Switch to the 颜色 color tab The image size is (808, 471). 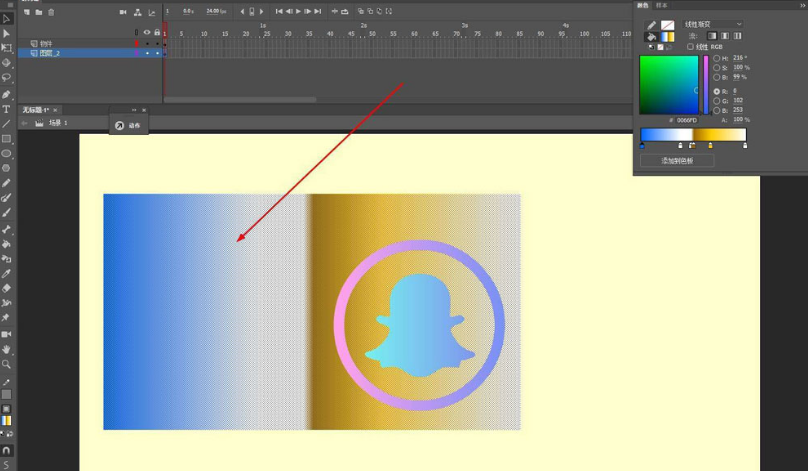643,5
